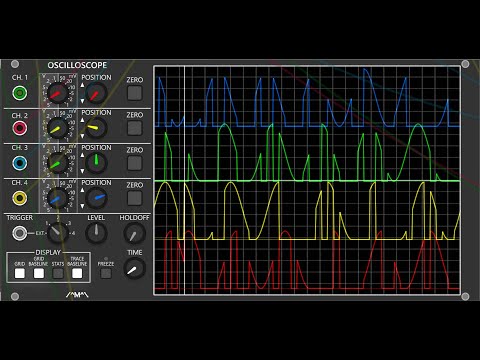Click CH. 2 position down arrow
Viewport: 480px width, 360px height.
pos(82,136)
